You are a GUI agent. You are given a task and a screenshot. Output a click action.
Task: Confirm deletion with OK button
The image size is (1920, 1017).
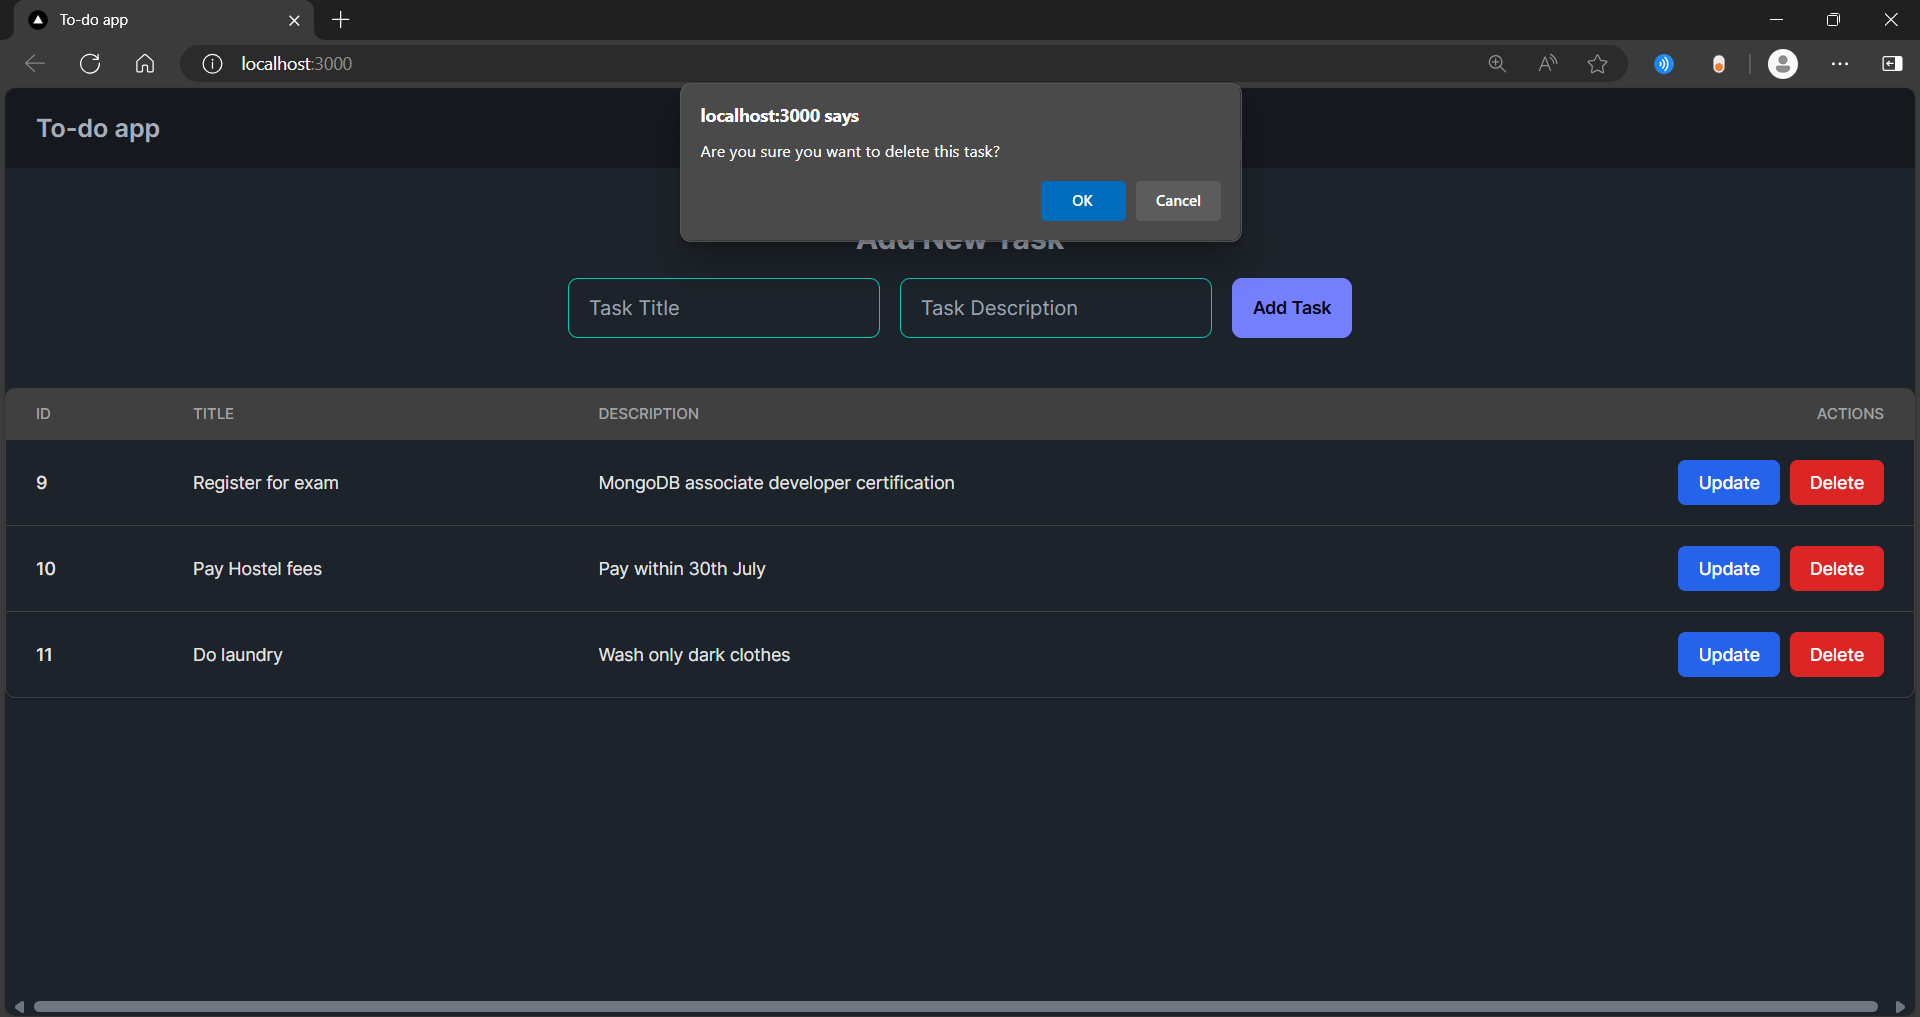(1083, 201)
